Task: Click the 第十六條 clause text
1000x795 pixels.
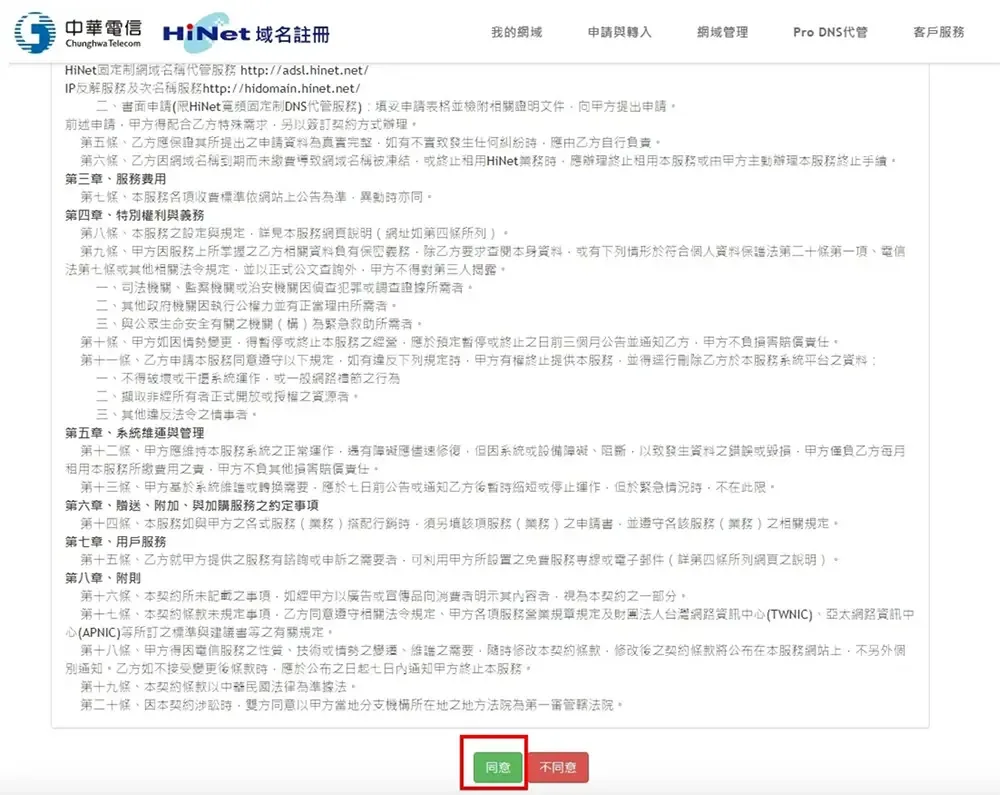Action: (384, 596)
